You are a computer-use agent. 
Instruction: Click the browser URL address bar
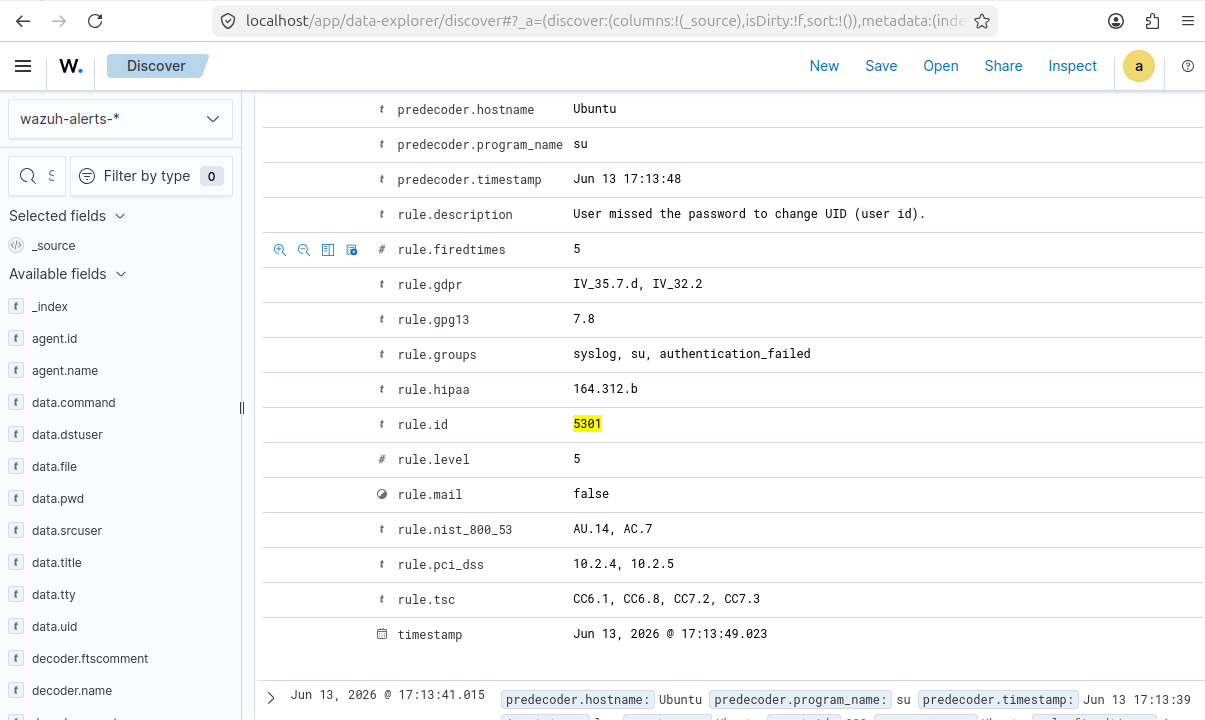coord(605,21)
